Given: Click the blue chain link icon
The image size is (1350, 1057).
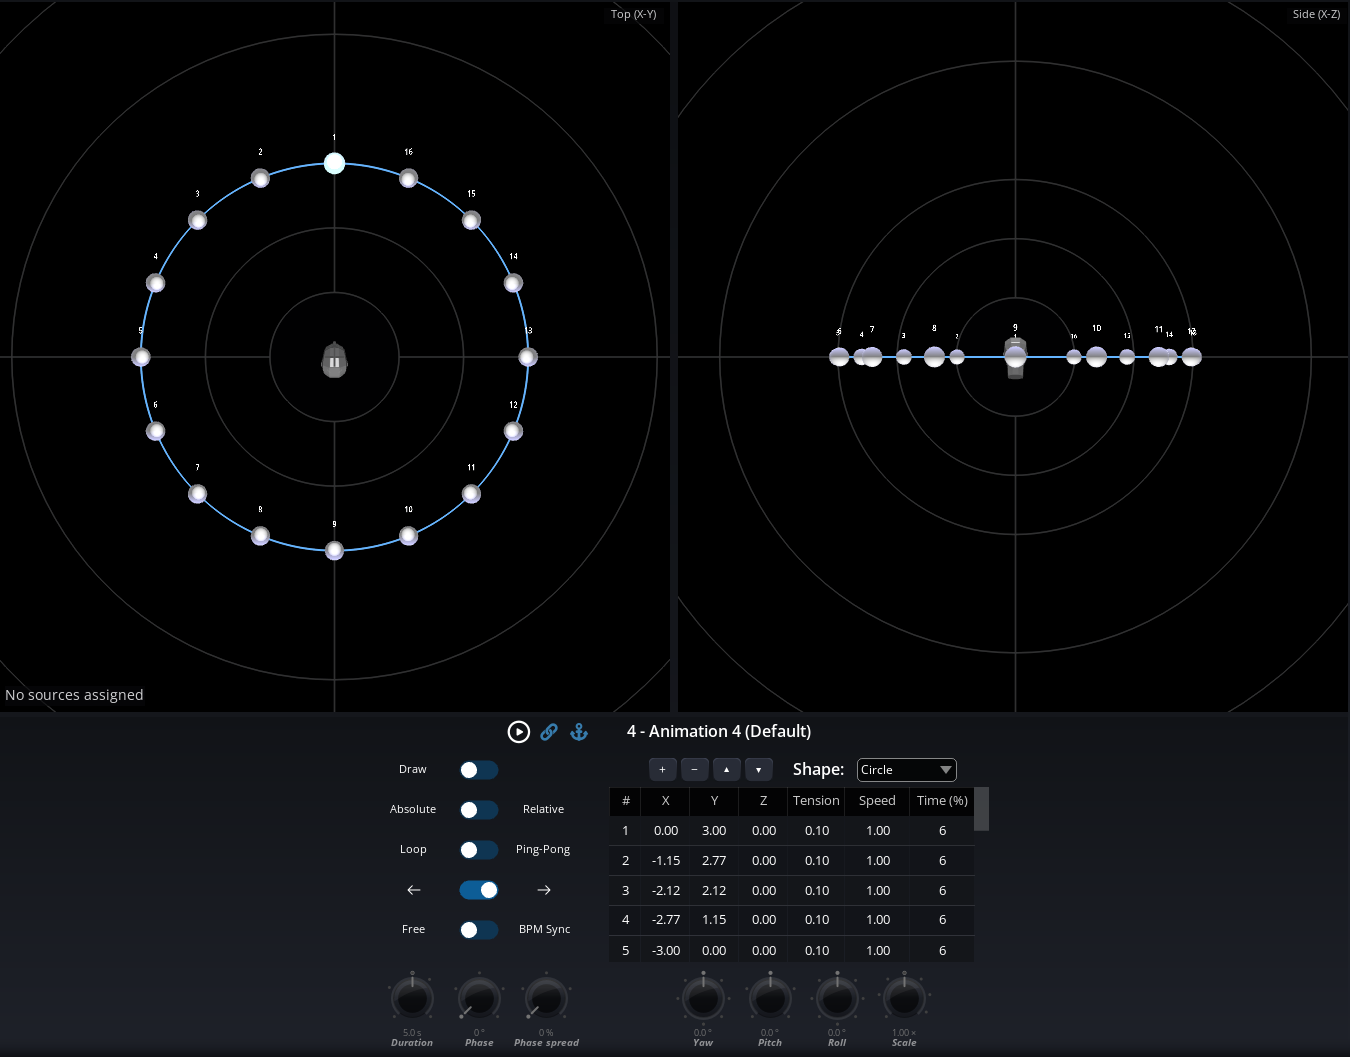Looking at the screenshot, I should (549, 732).
